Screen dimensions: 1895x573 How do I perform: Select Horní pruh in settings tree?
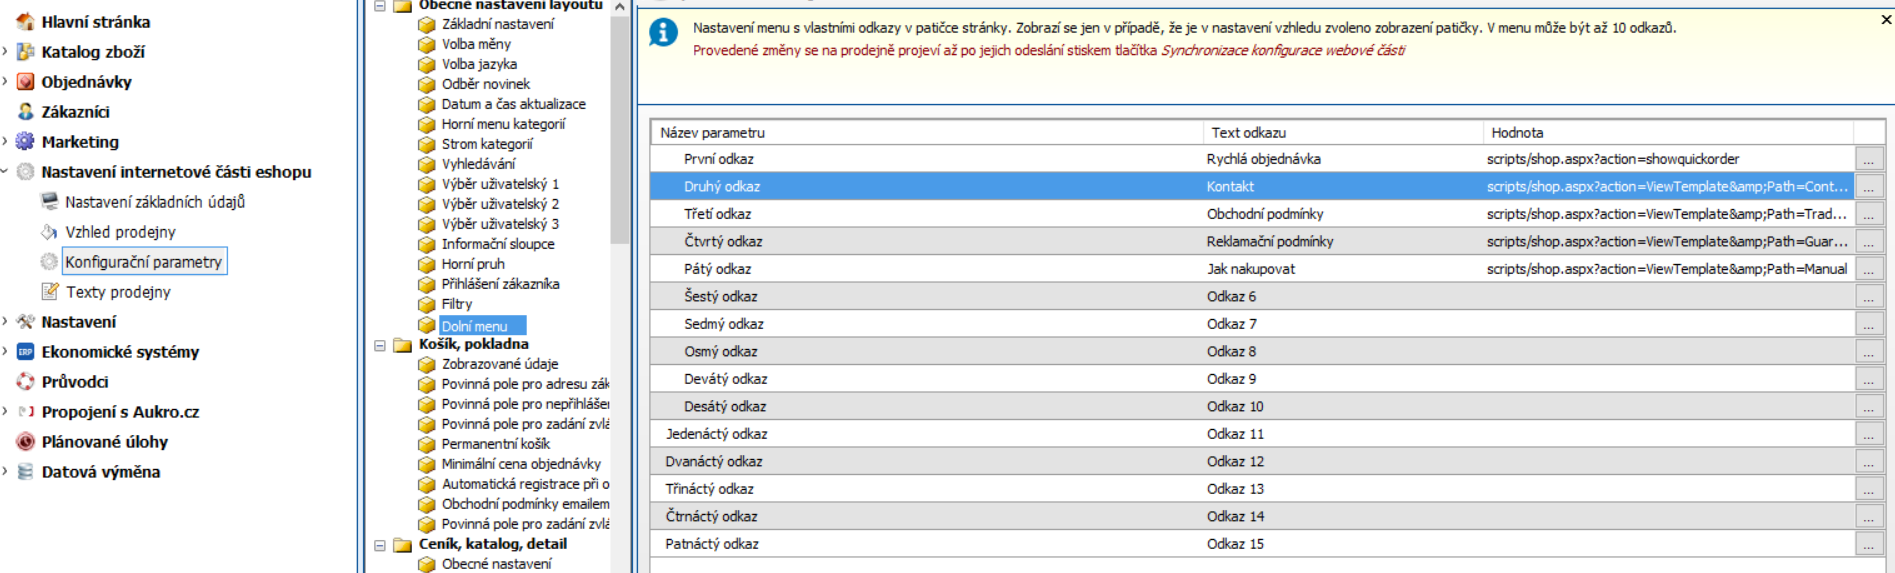coord(473,264)
